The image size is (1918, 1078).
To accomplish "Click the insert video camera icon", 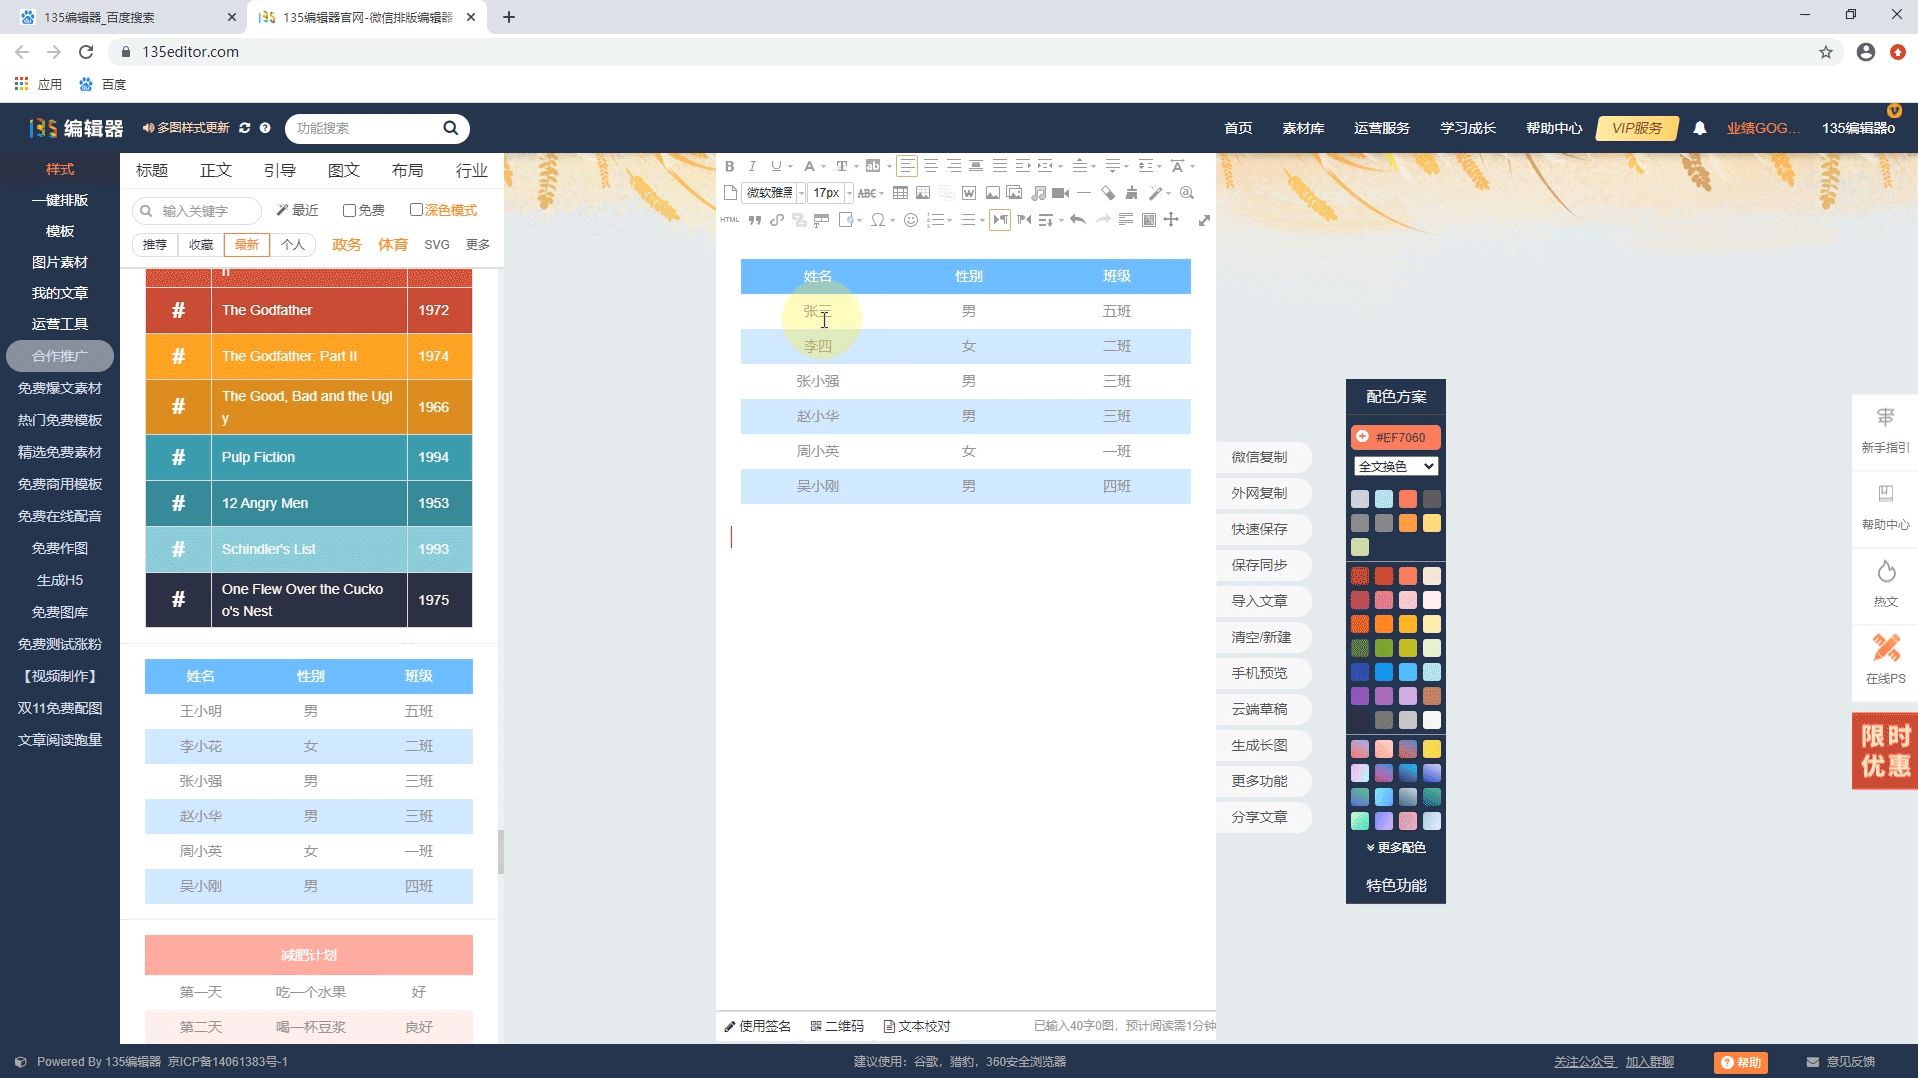I will (1061, 193).
